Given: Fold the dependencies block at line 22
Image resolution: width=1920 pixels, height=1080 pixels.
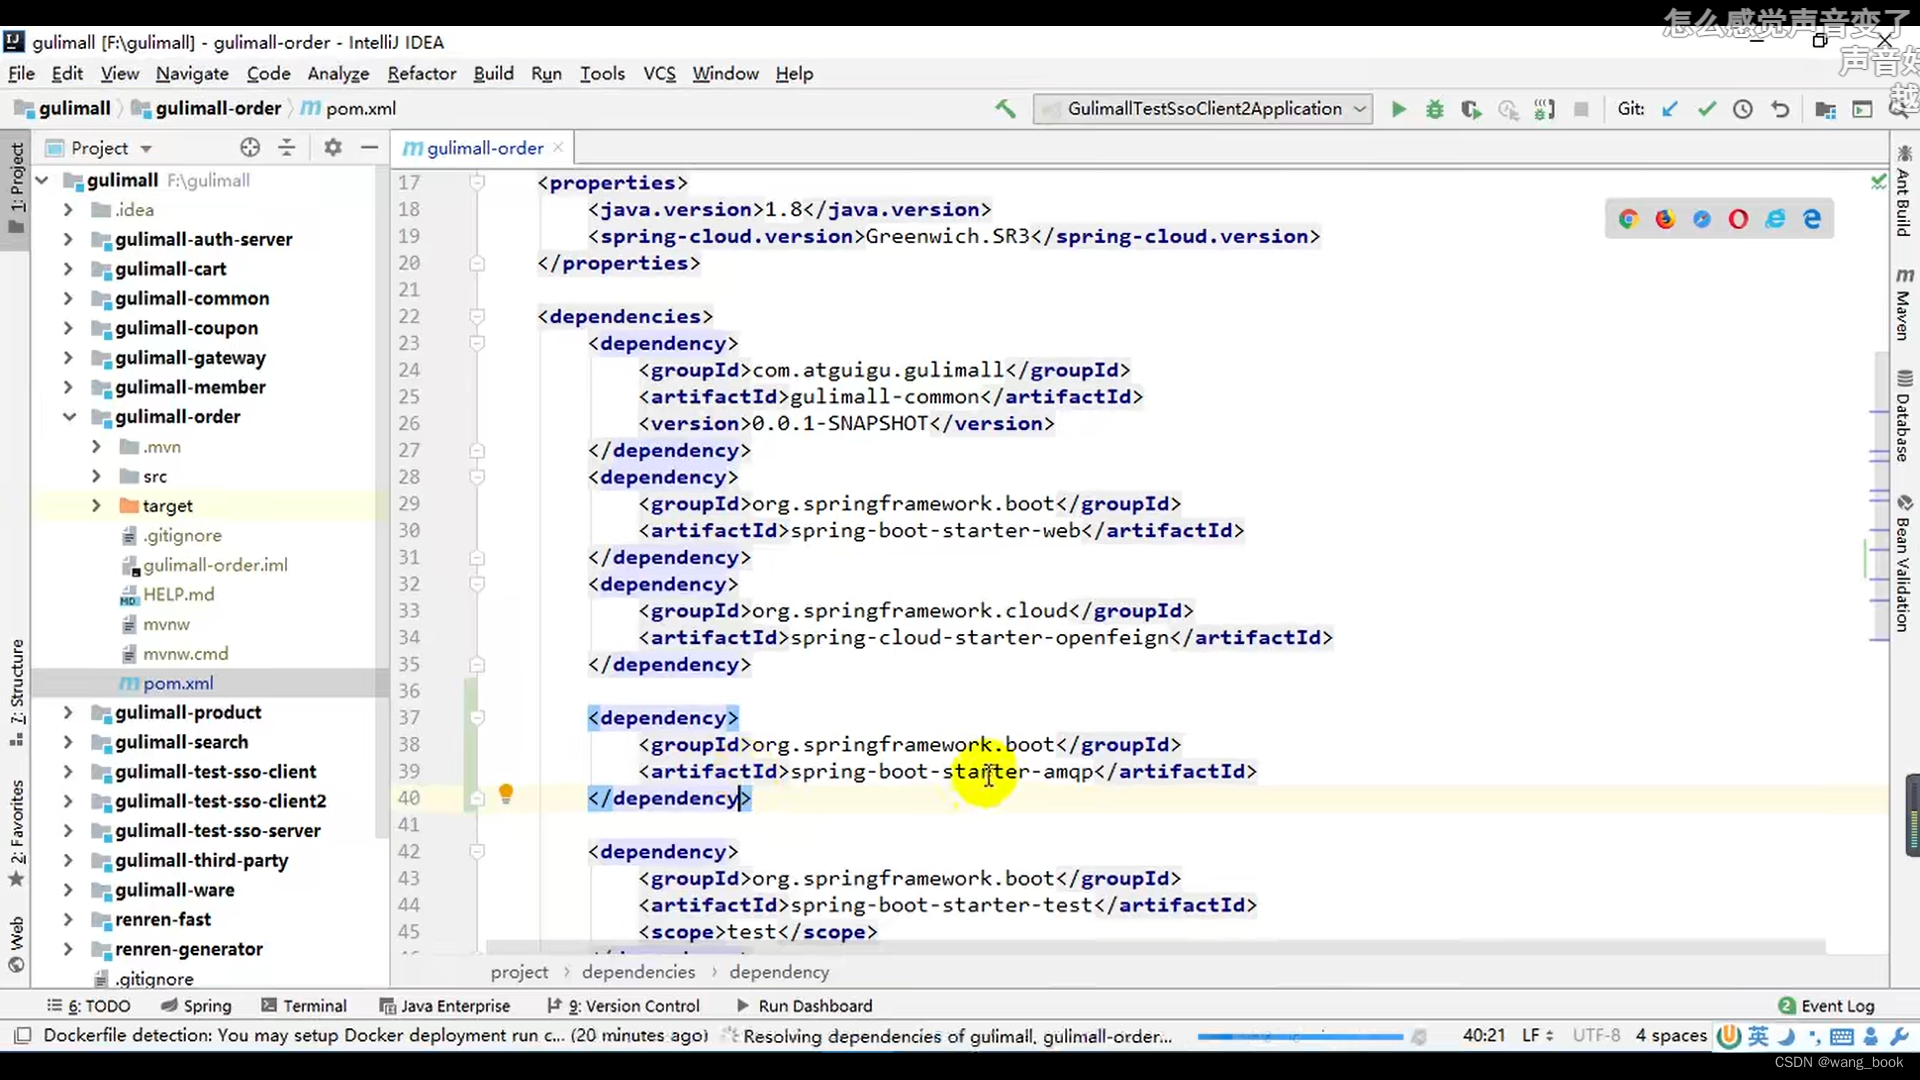Looking at the screenshot, I should click(477, 316).
